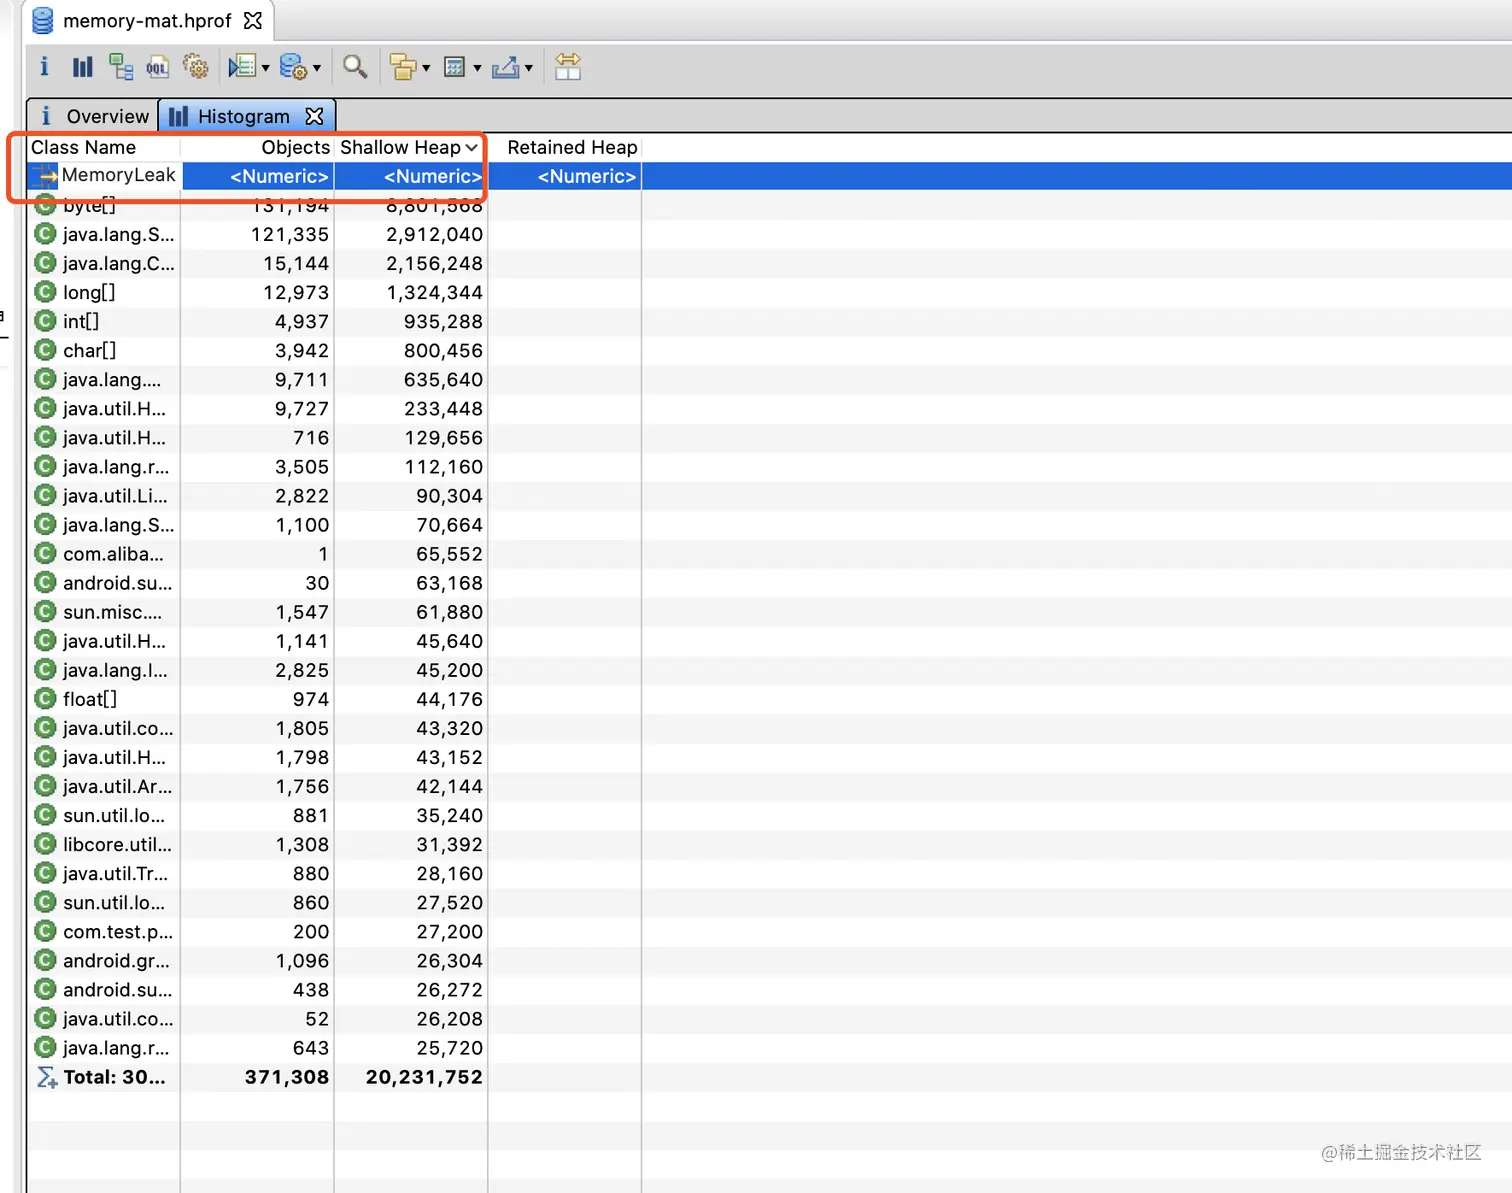The width and height of the screenshot is (1512, 1193).
Task: Expand the Expert System Test dropdown arrow
Action: 266,68
